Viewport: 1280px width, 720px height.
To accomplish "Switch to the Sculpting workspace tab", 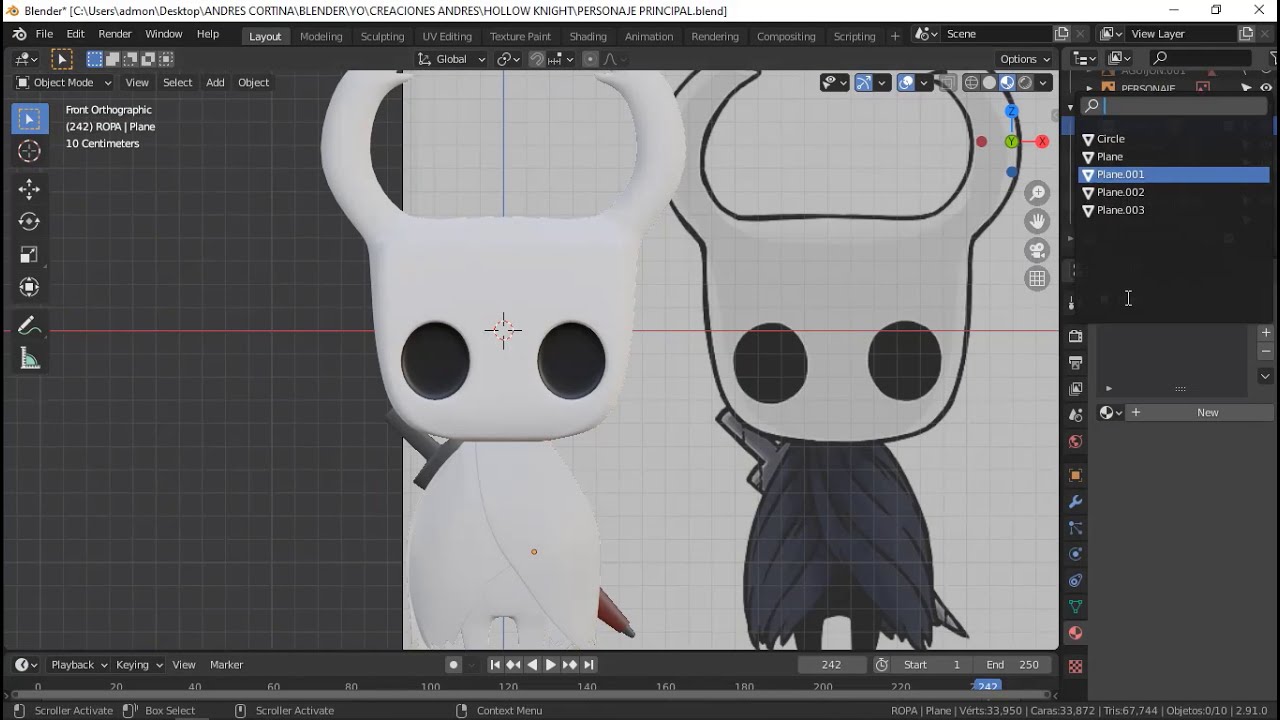I will click(382, 36).
